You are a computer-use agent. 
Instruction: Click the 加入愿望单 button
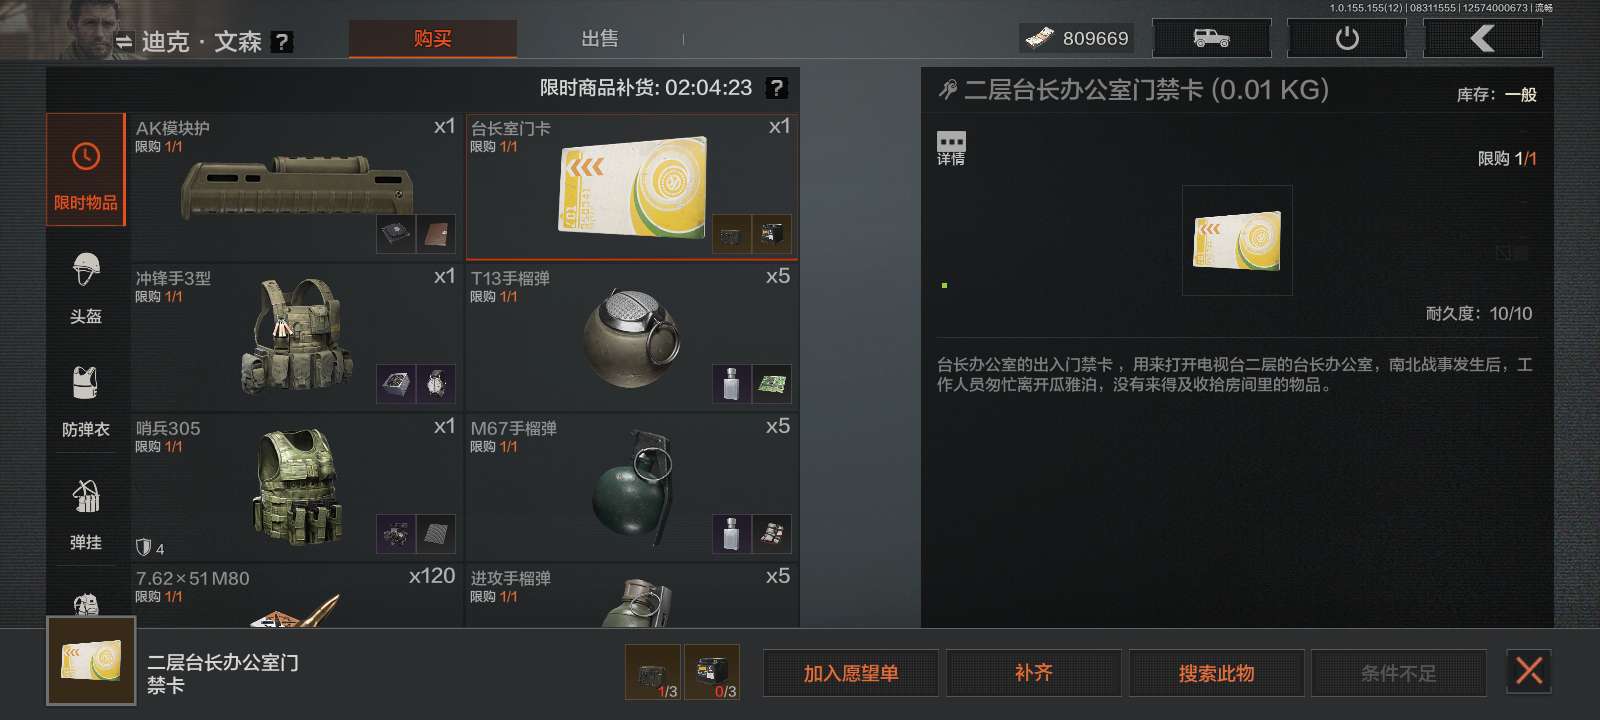pyautogui.click(x=851, y=673)
